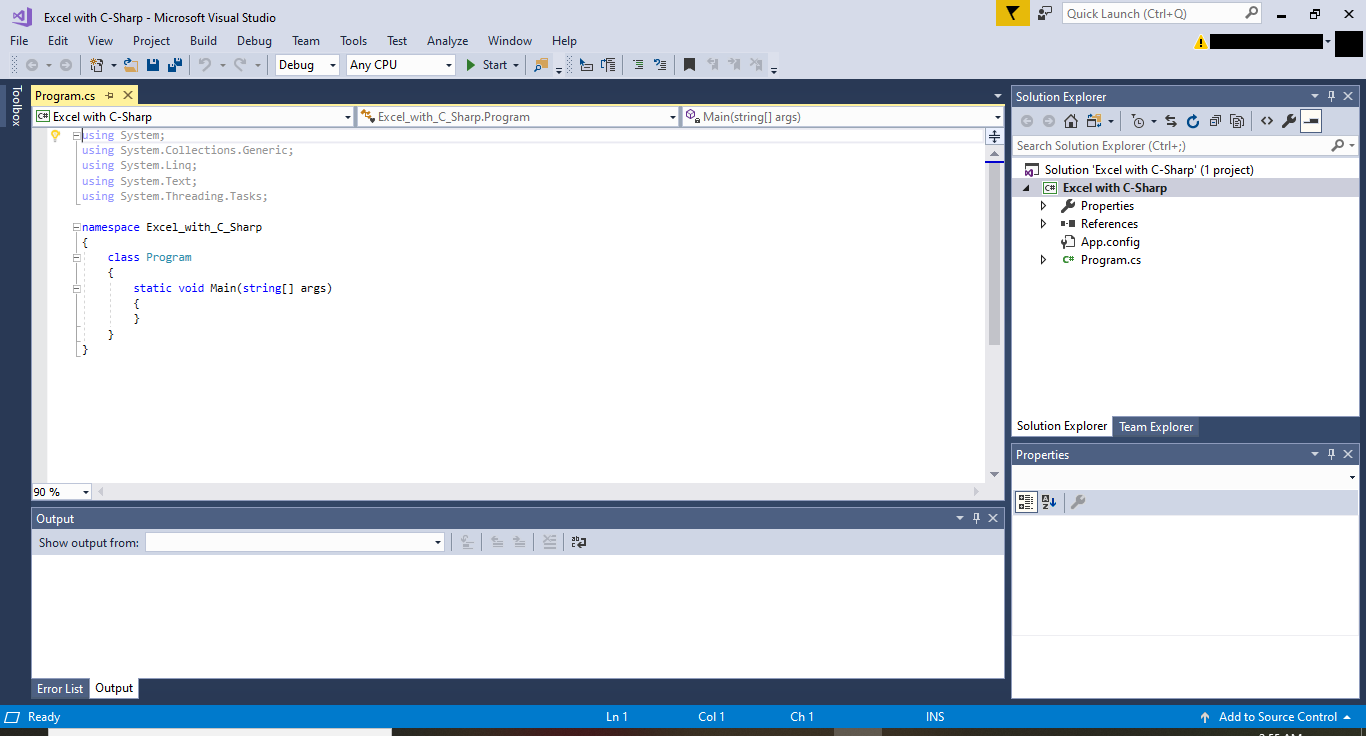Open the Show output from dropdown
Screen dimensions: 1366x736
[295, 542]
